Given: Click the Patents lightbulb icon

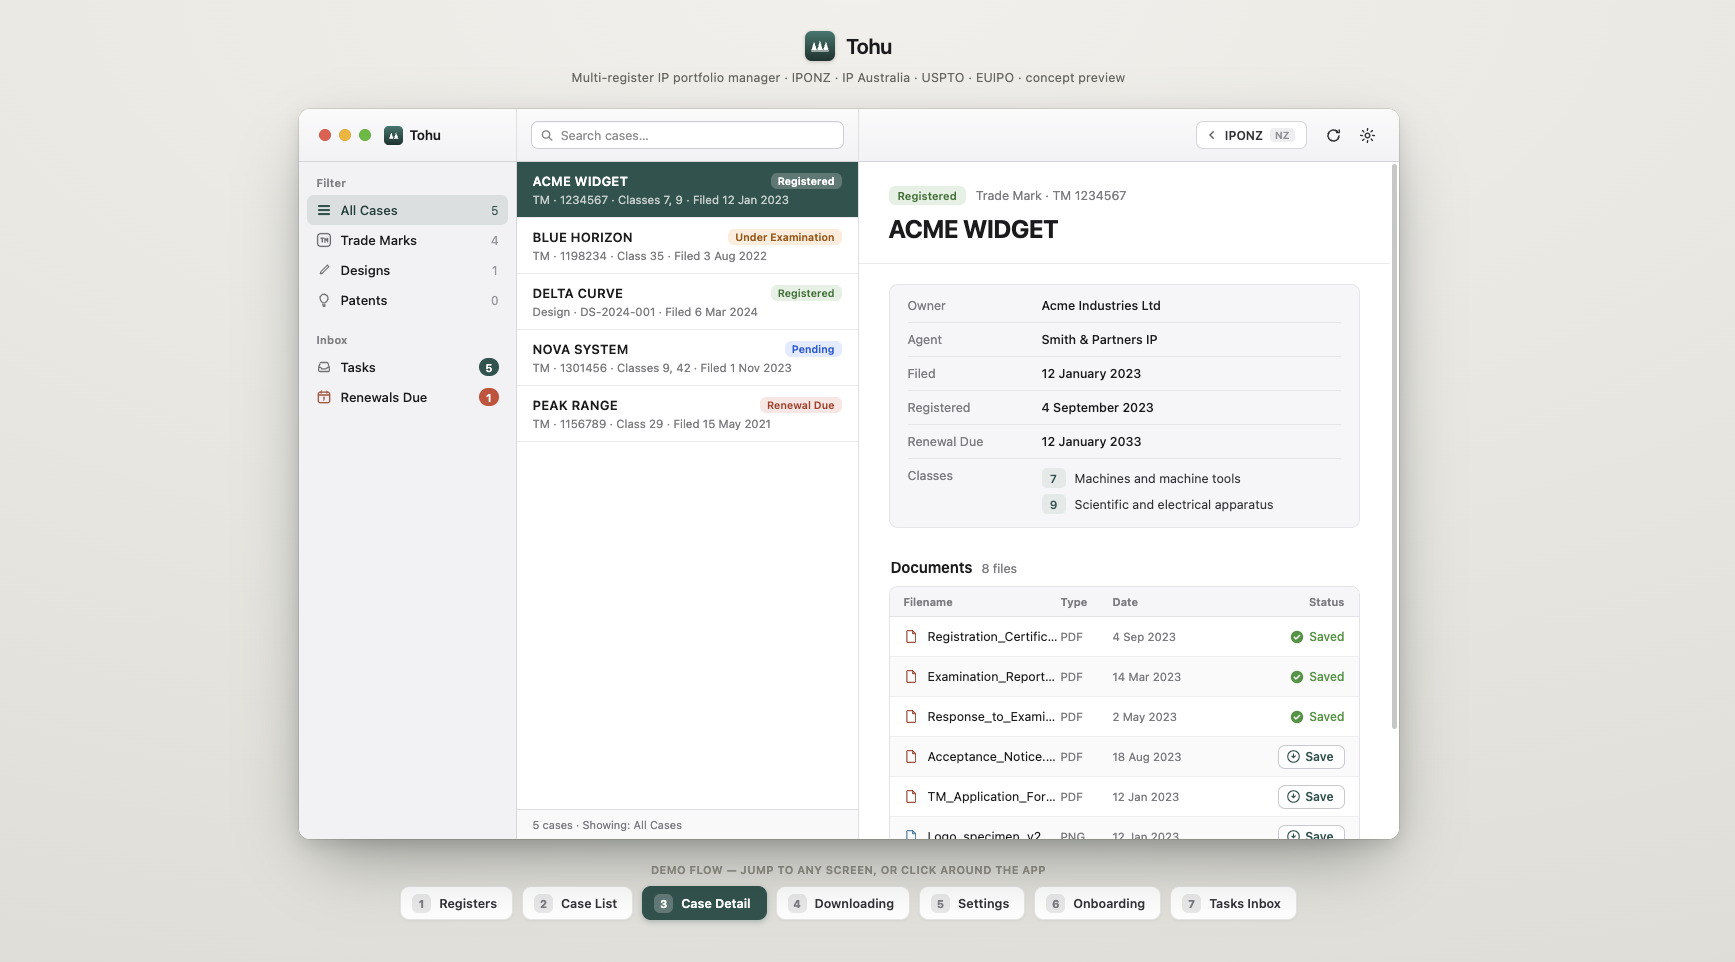Looking at the screenshot, I should pyautogui.click(x=324, y=301).
